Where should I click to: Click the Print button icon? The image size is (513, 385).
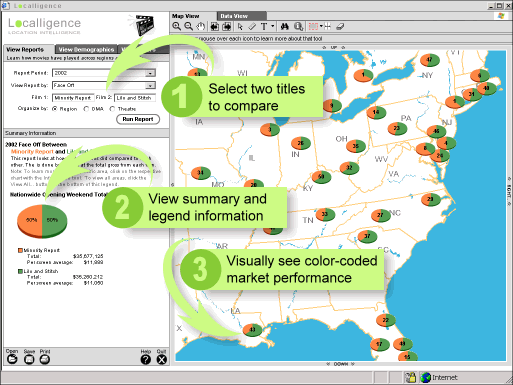[x=45, y=359]
